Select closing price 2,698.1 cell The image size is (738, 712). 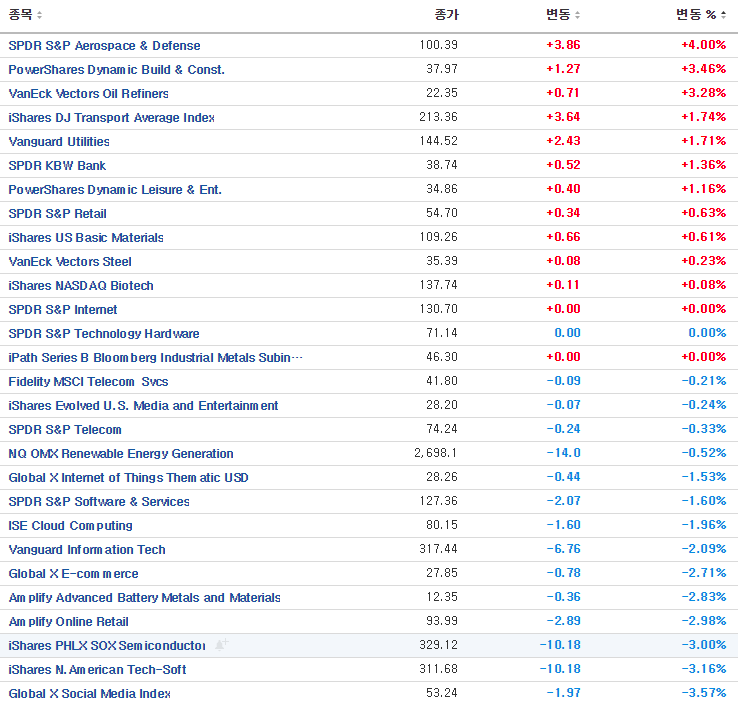435,453
